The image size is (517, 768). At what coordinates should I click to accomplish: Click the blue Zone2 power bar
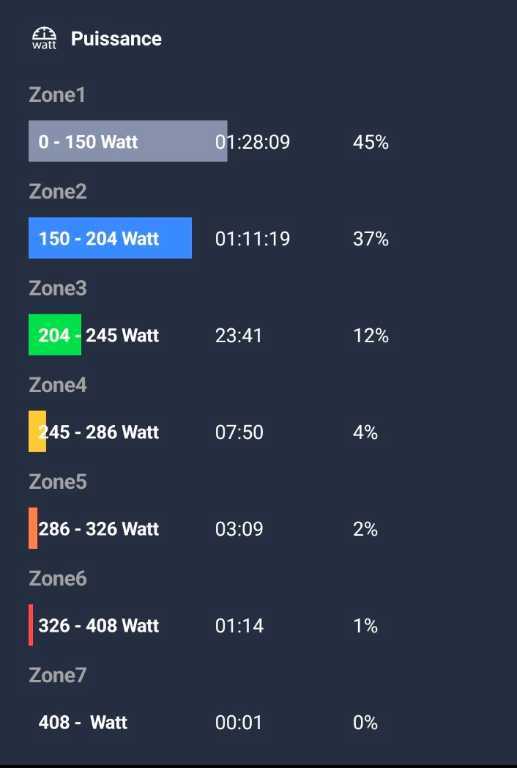(x=110, y=238)
